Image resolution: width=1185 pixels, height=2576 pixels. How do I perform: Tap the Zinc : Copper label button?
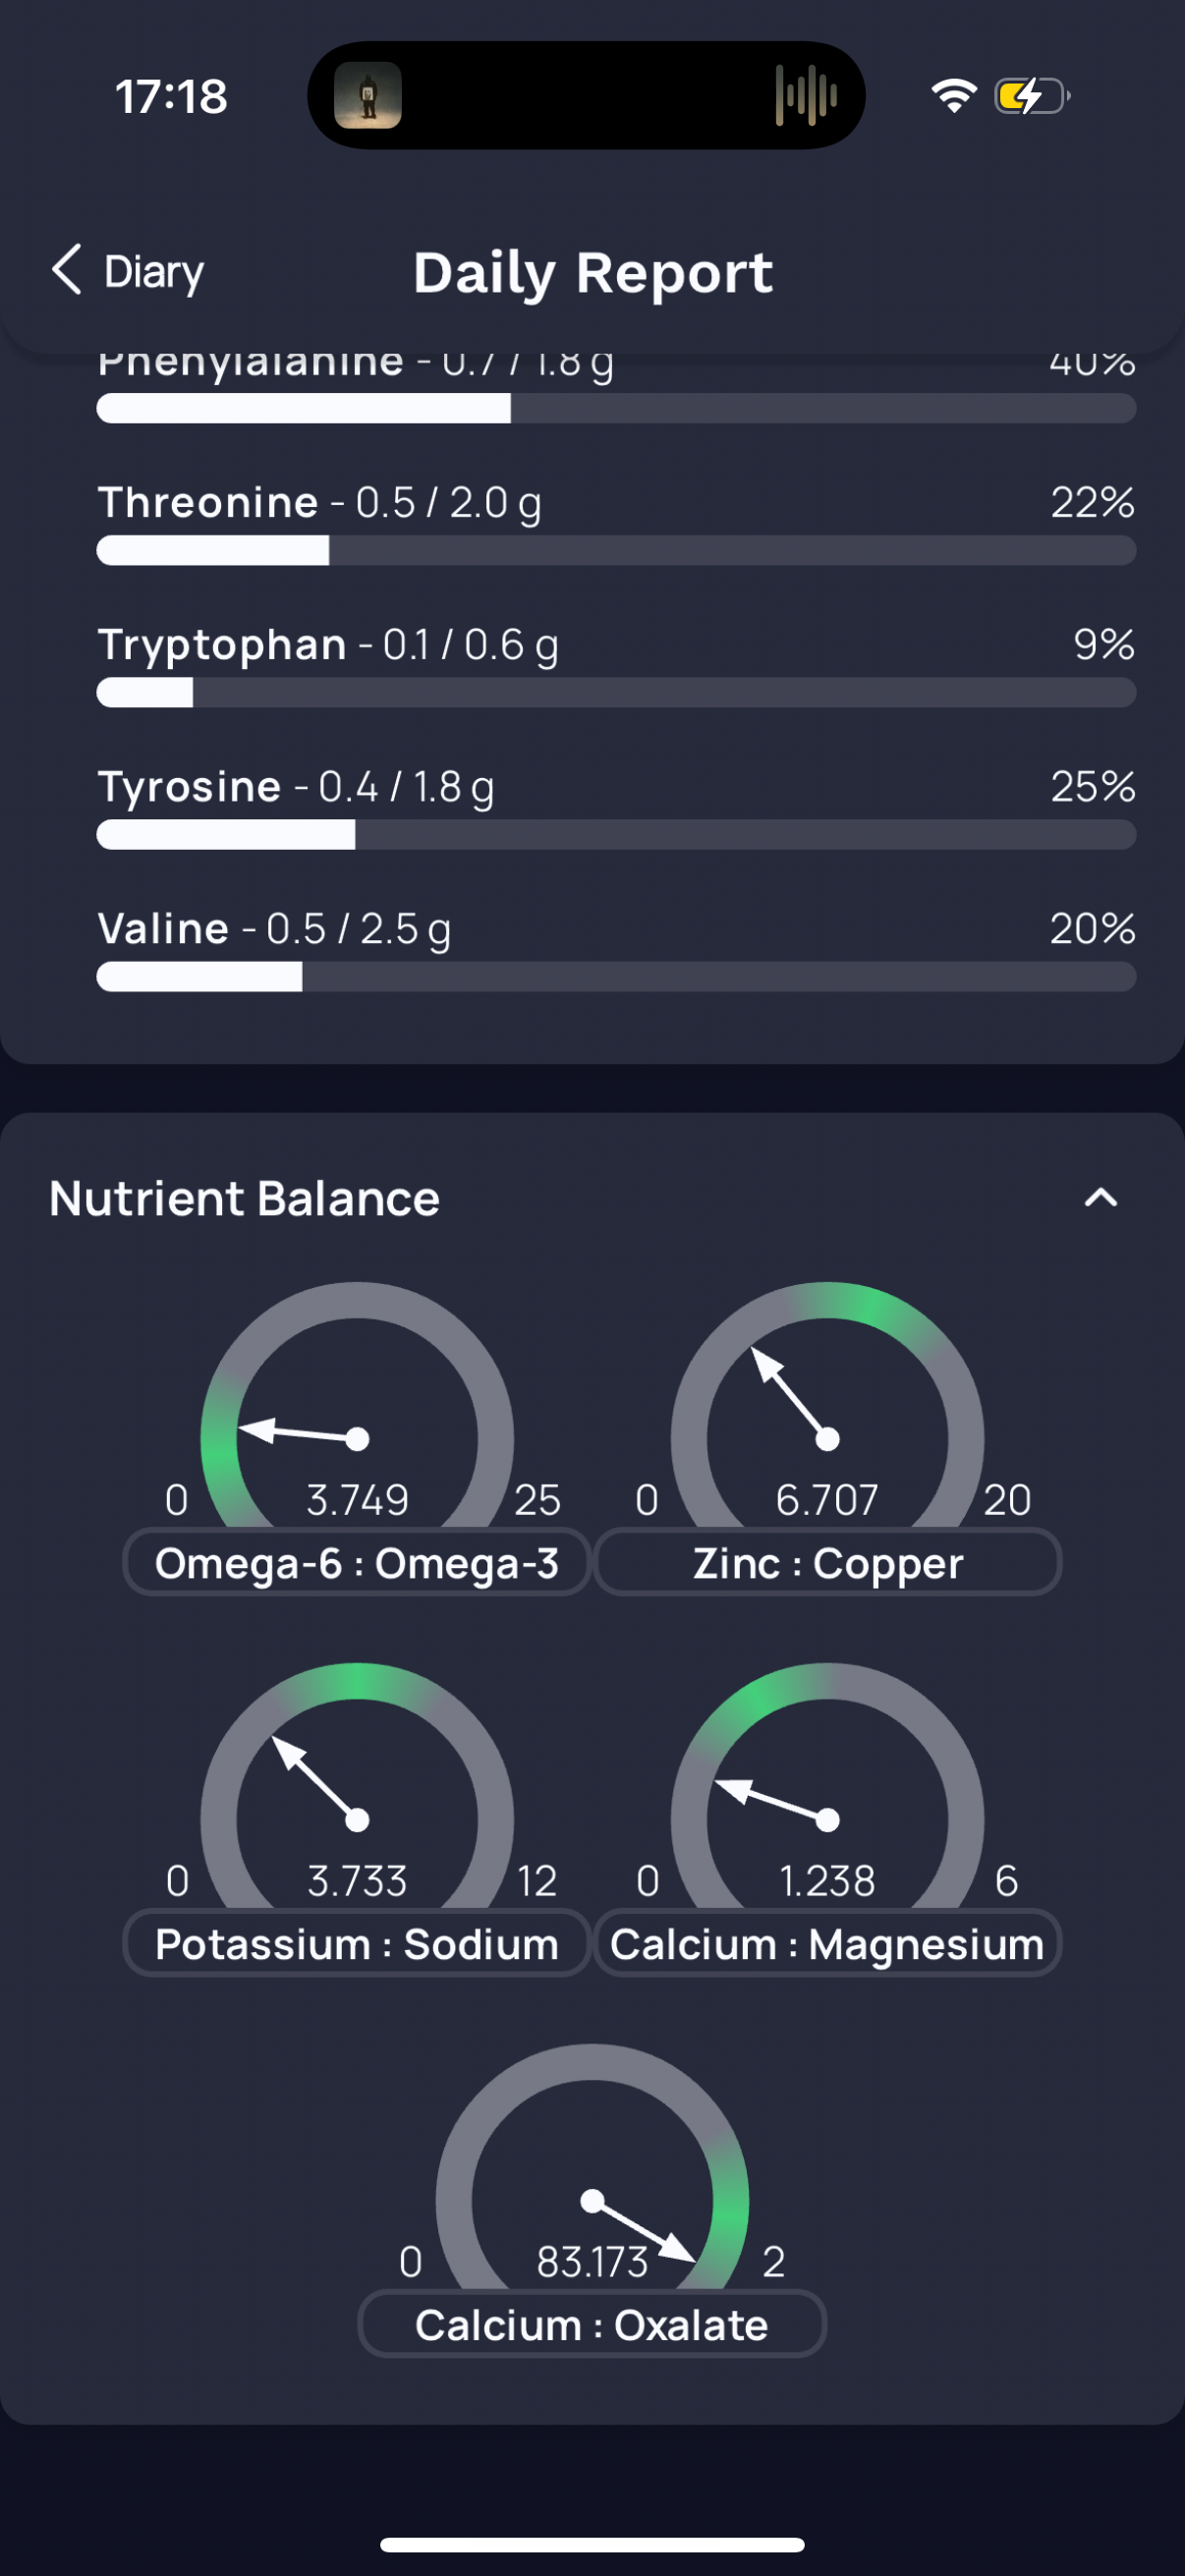828,1562
